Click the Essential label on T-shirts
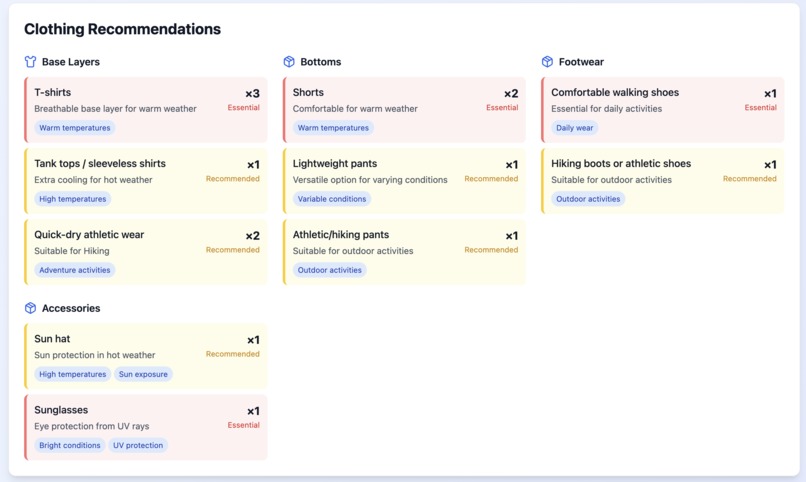Viewport: 806px width, 482px height. (244, 107)
